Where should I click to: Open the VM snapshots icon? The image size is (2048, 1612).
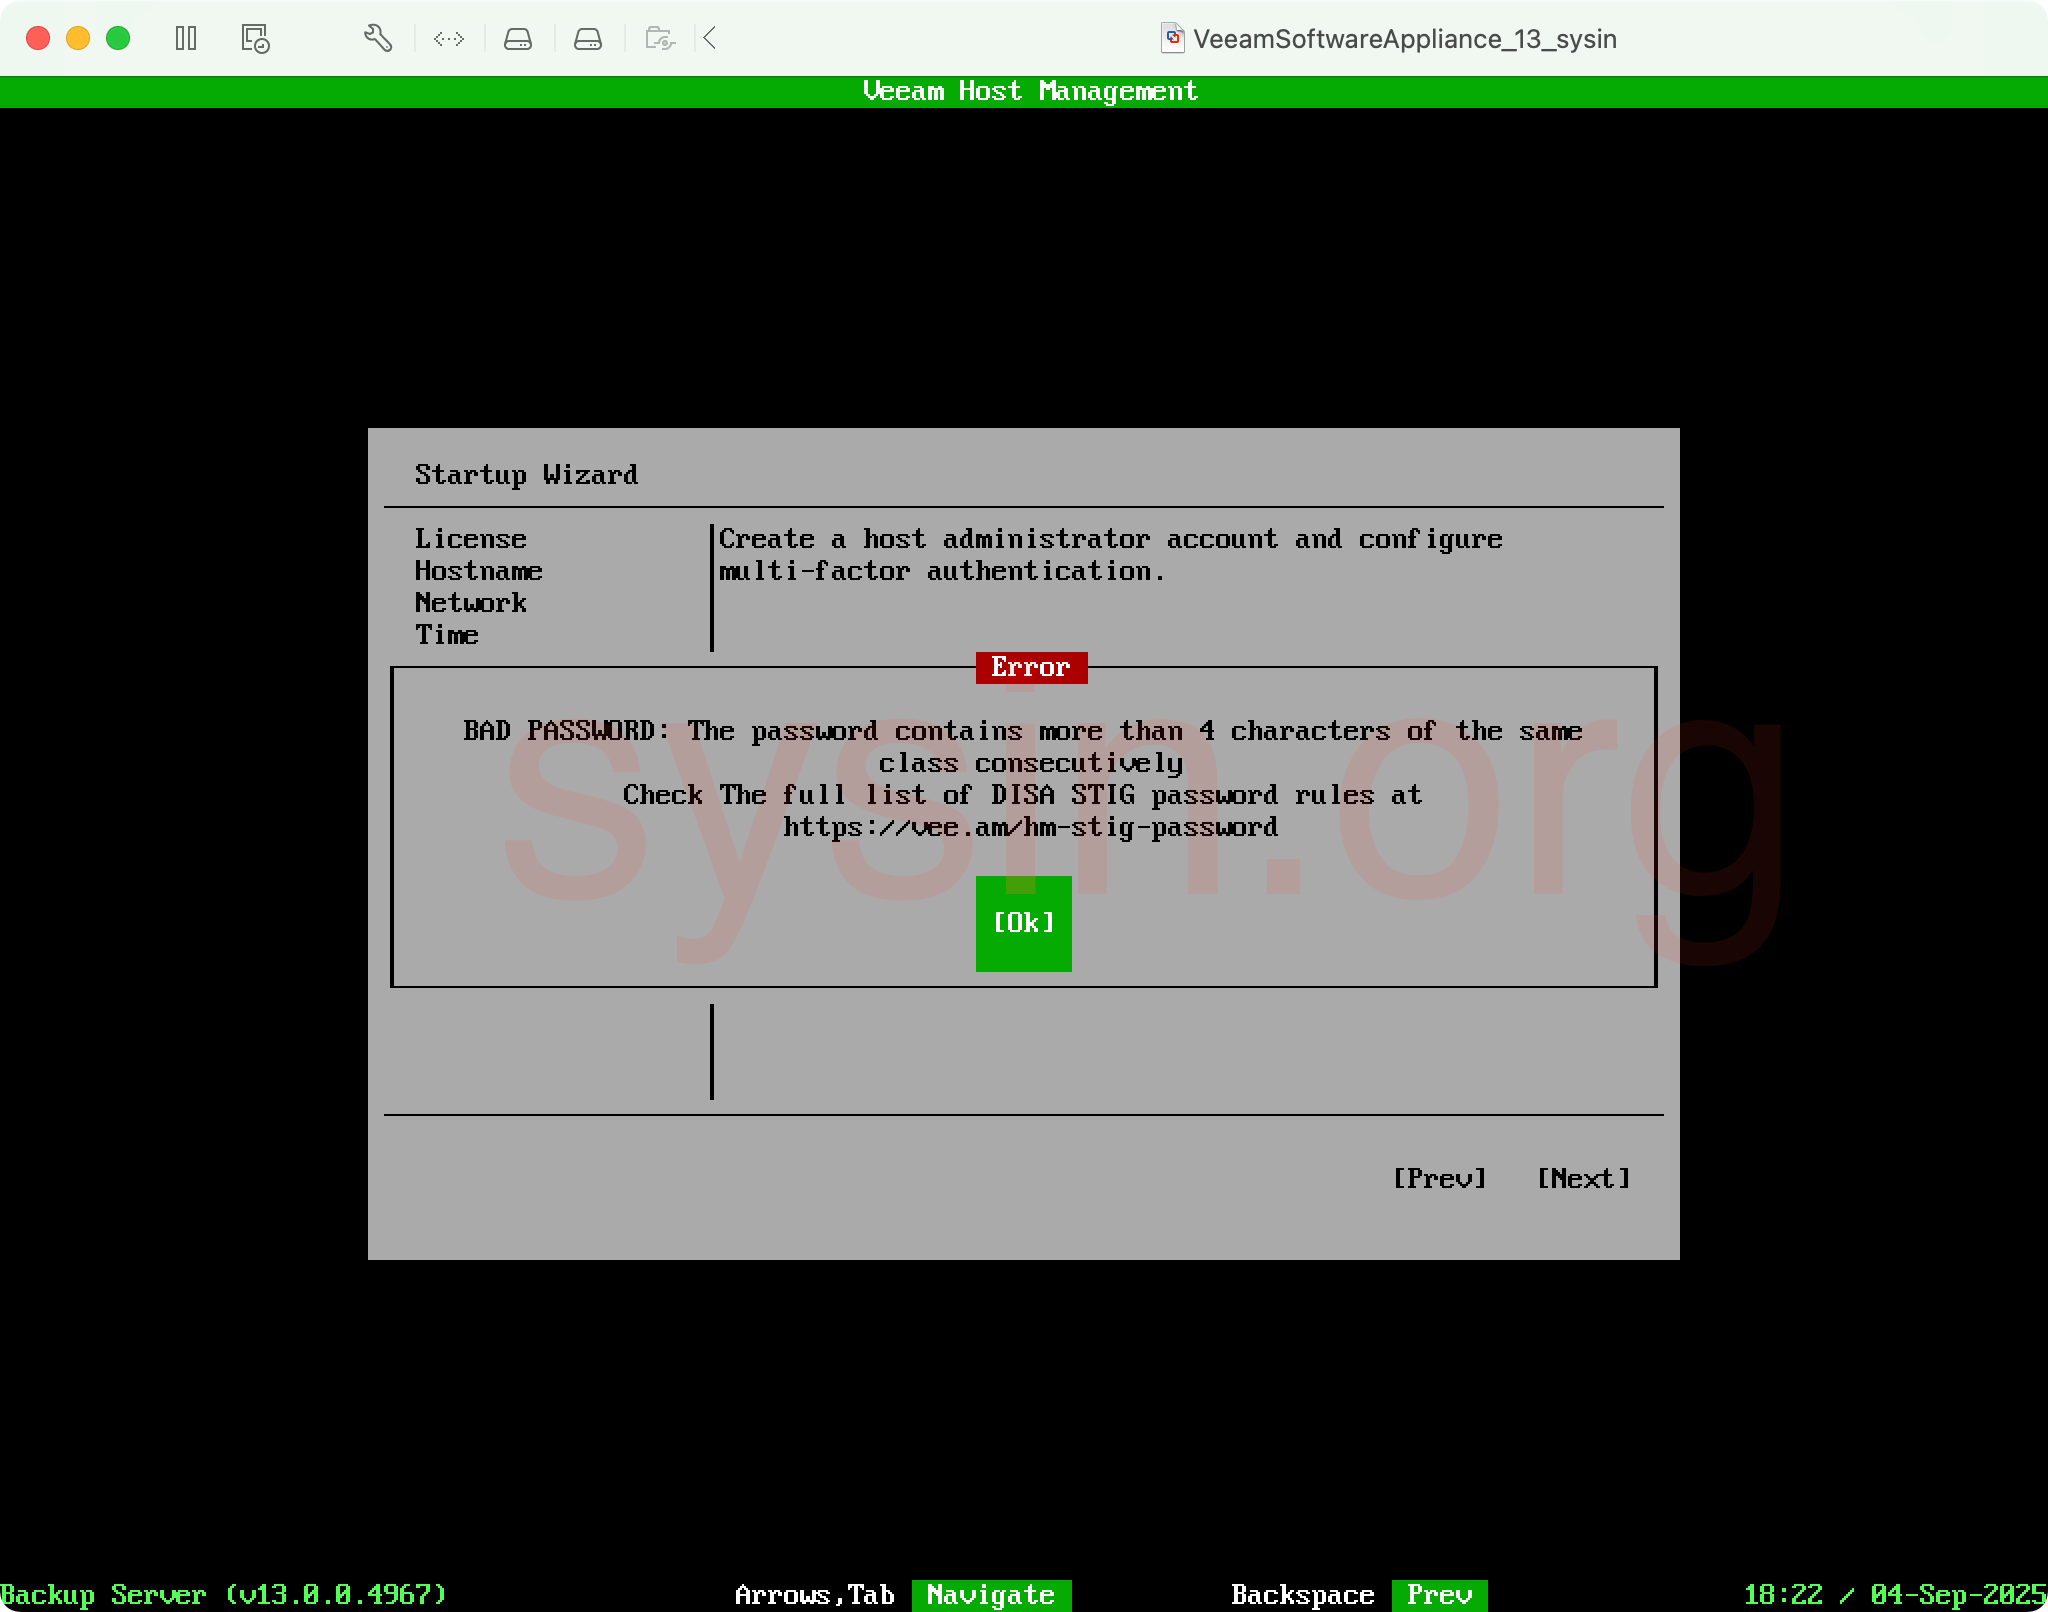click(x=255, y=39)
